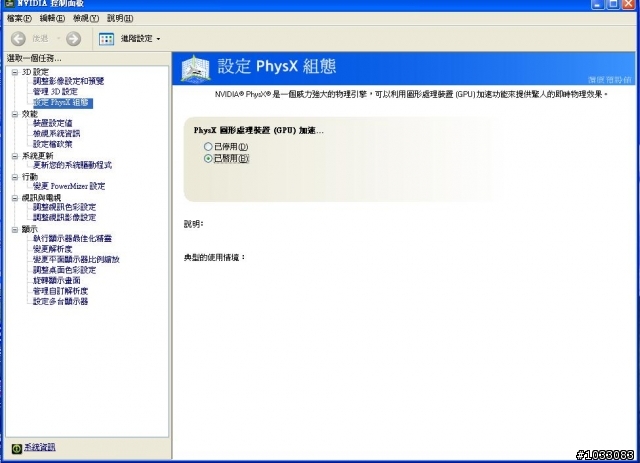
Task: Open 變更解析度 task
Action: 53,249
